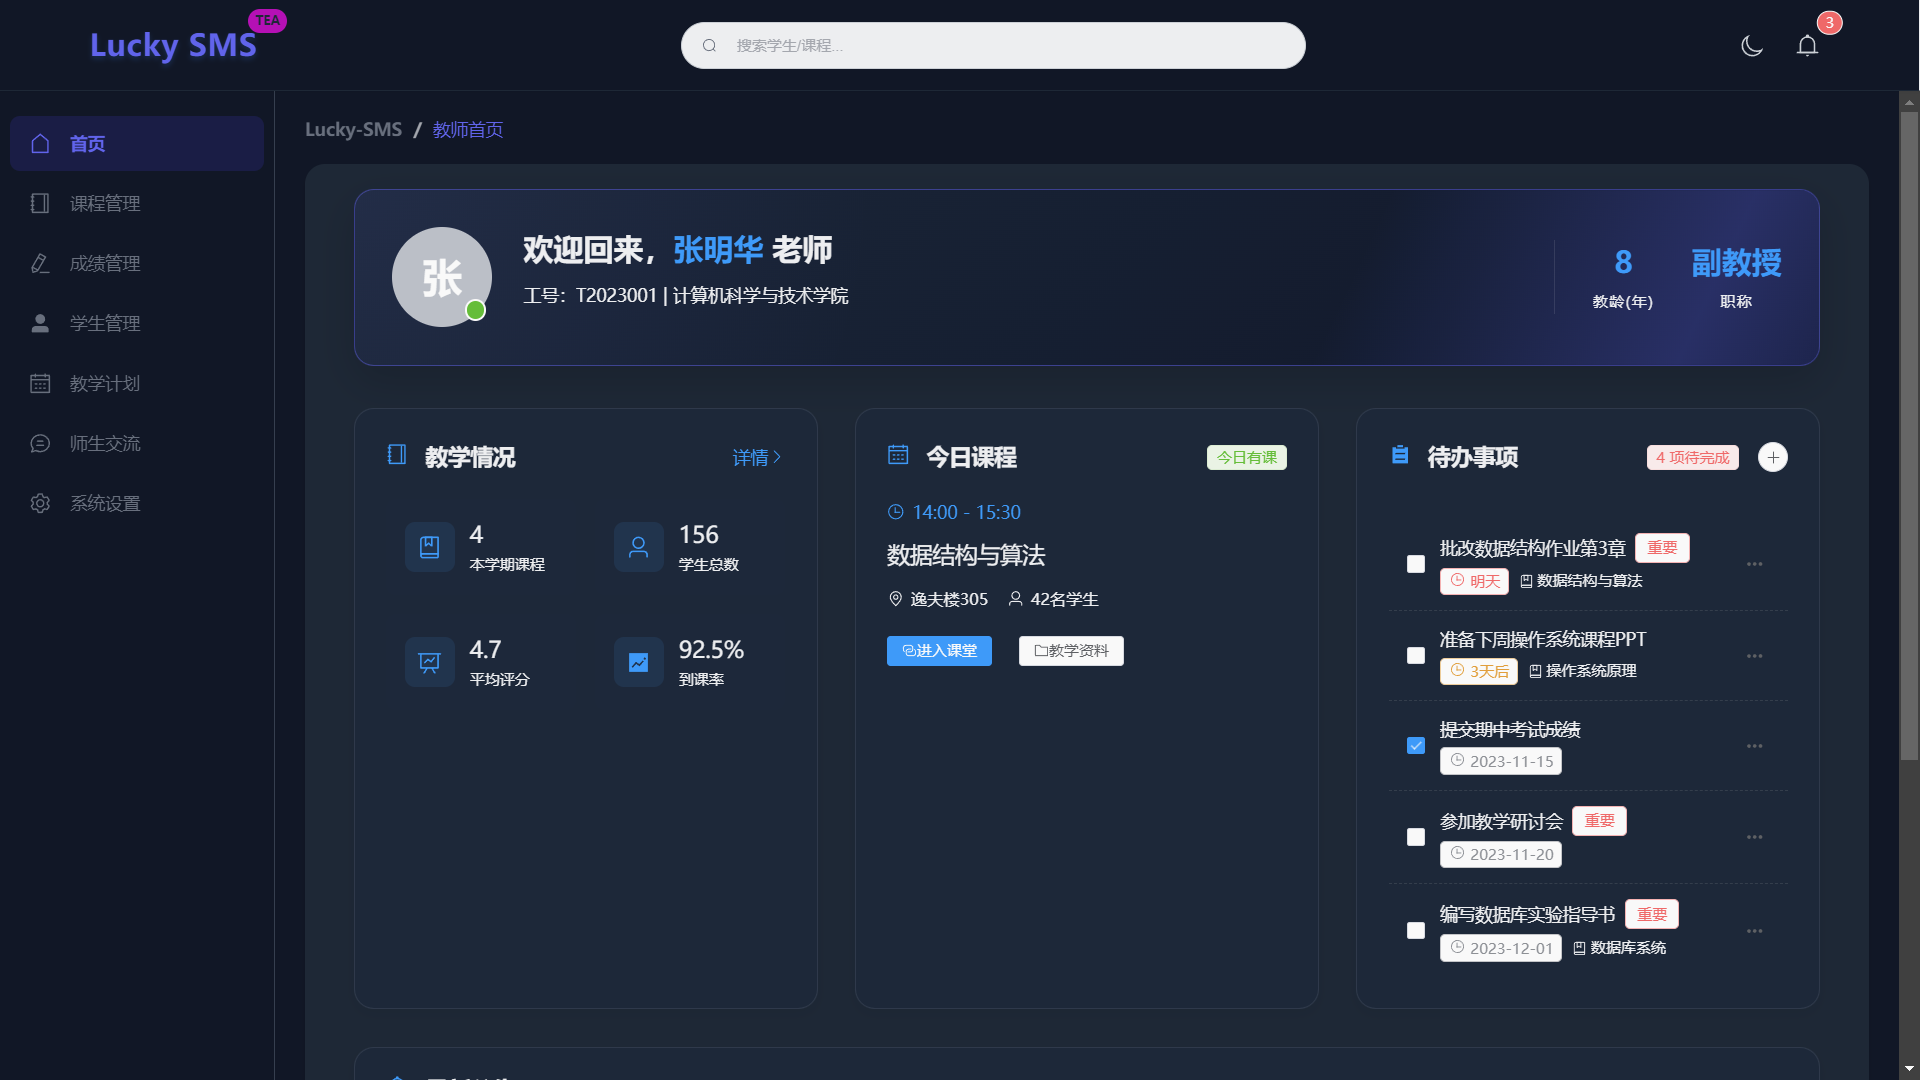Click the add to-do plus icon
Viewport: 1920px width, 1080px height.
[1772, 457]
